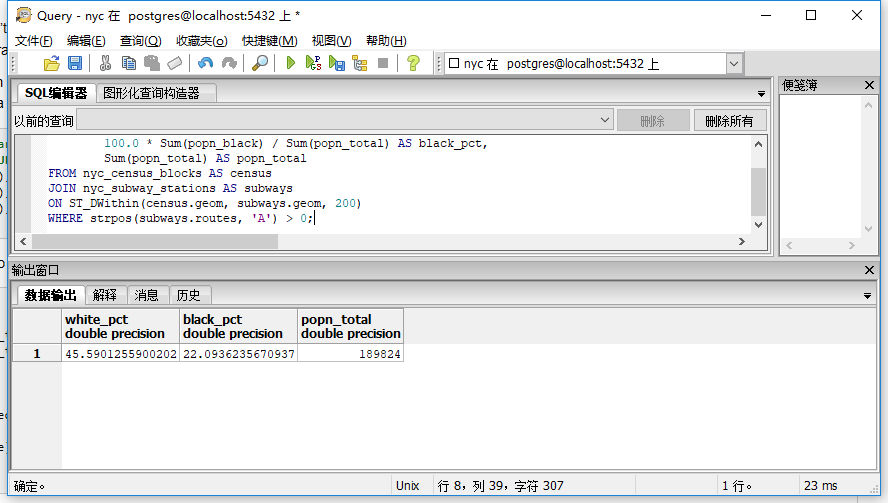
Task: Redo edit arrow icon
Action: point(229,63)
